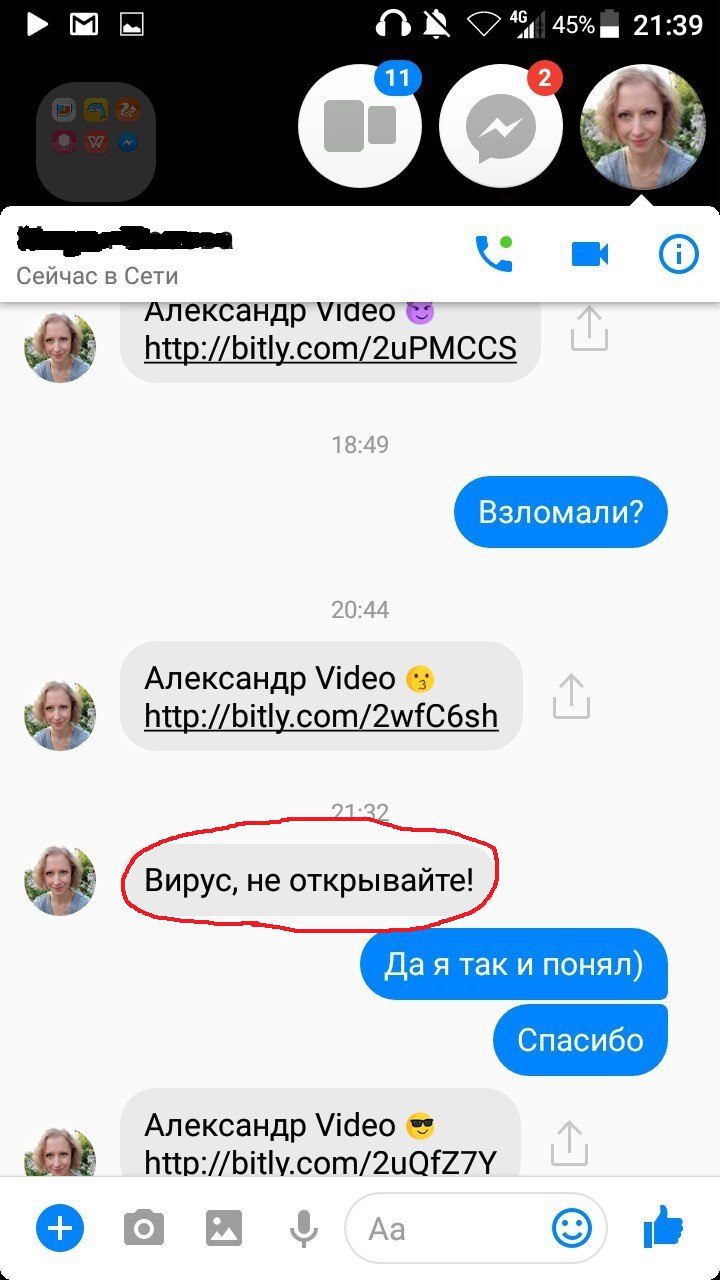Image resolution: width=720 pixels, height=1280 pixels.
Task: Tap the active chat head with woman's photo
Action: click(642, 126)
